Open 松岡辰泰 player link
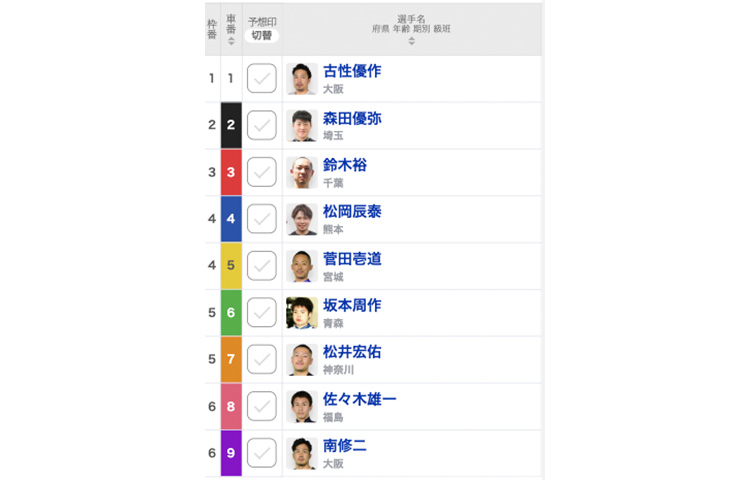The width and height of the screenshot is (750, 480). [x=352, y=211]
